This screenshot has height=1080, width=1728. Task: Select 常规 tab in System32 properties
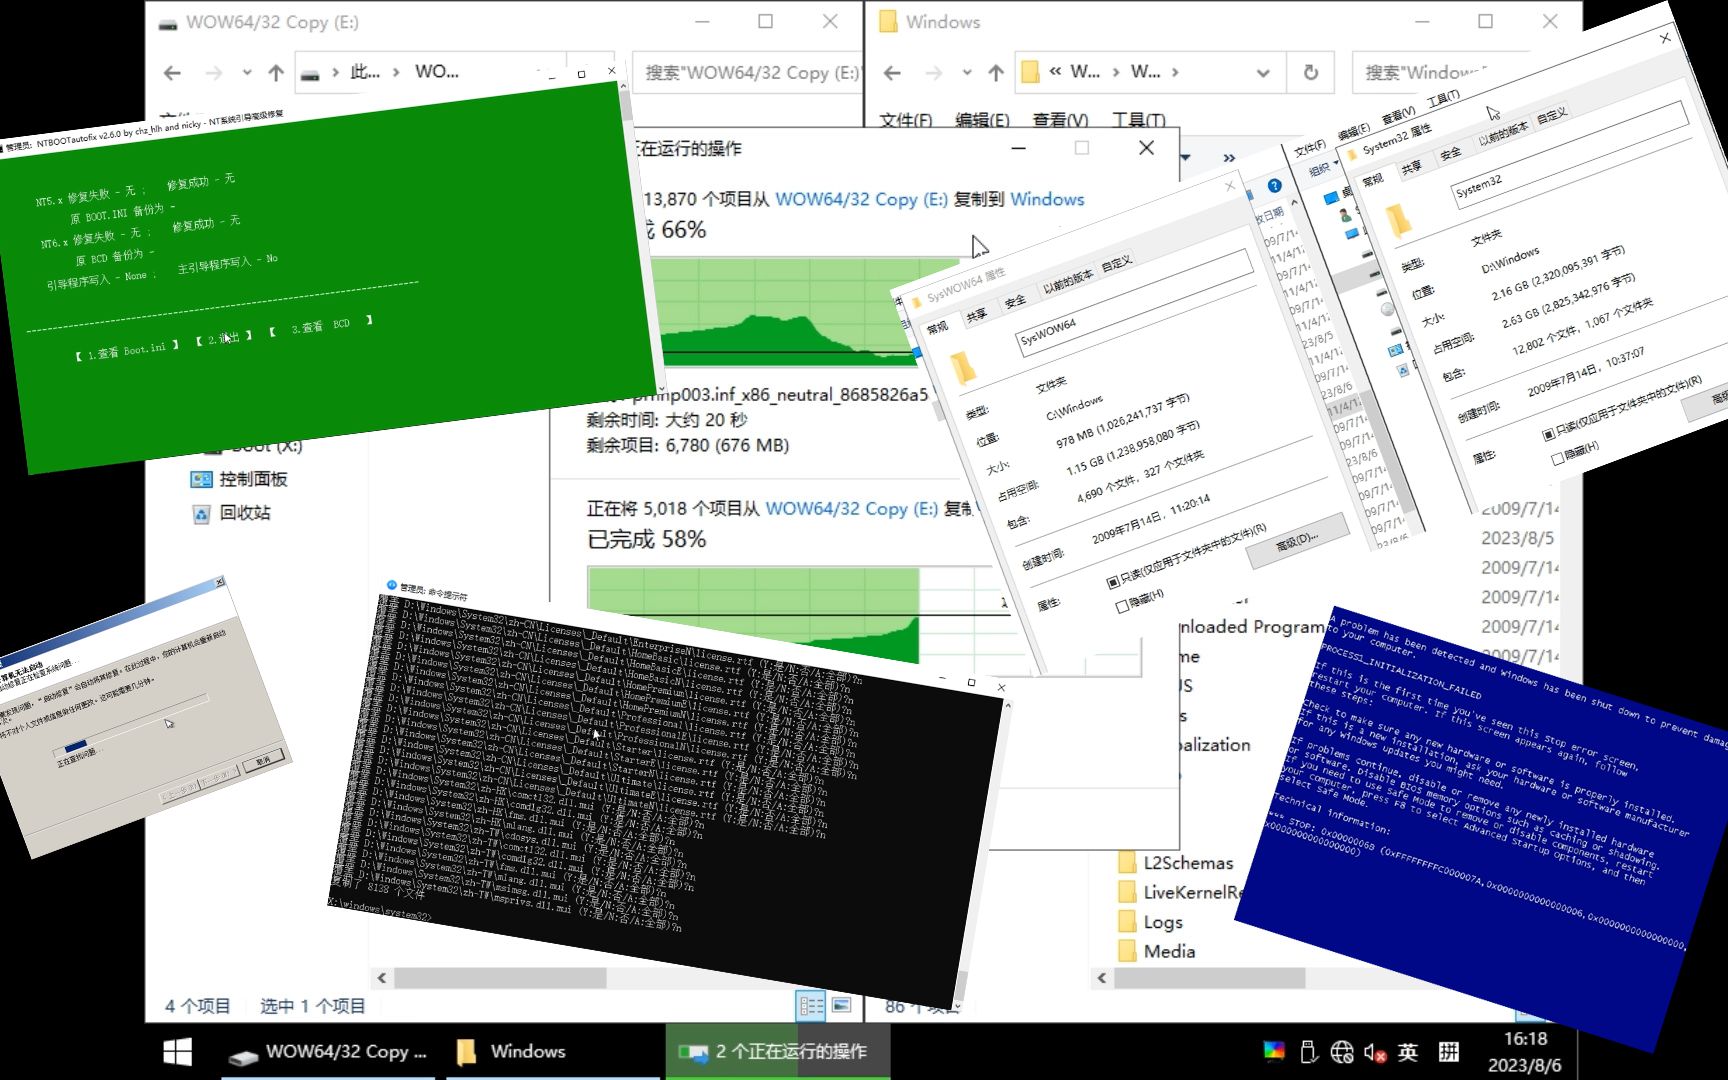tap(1373, 179)
